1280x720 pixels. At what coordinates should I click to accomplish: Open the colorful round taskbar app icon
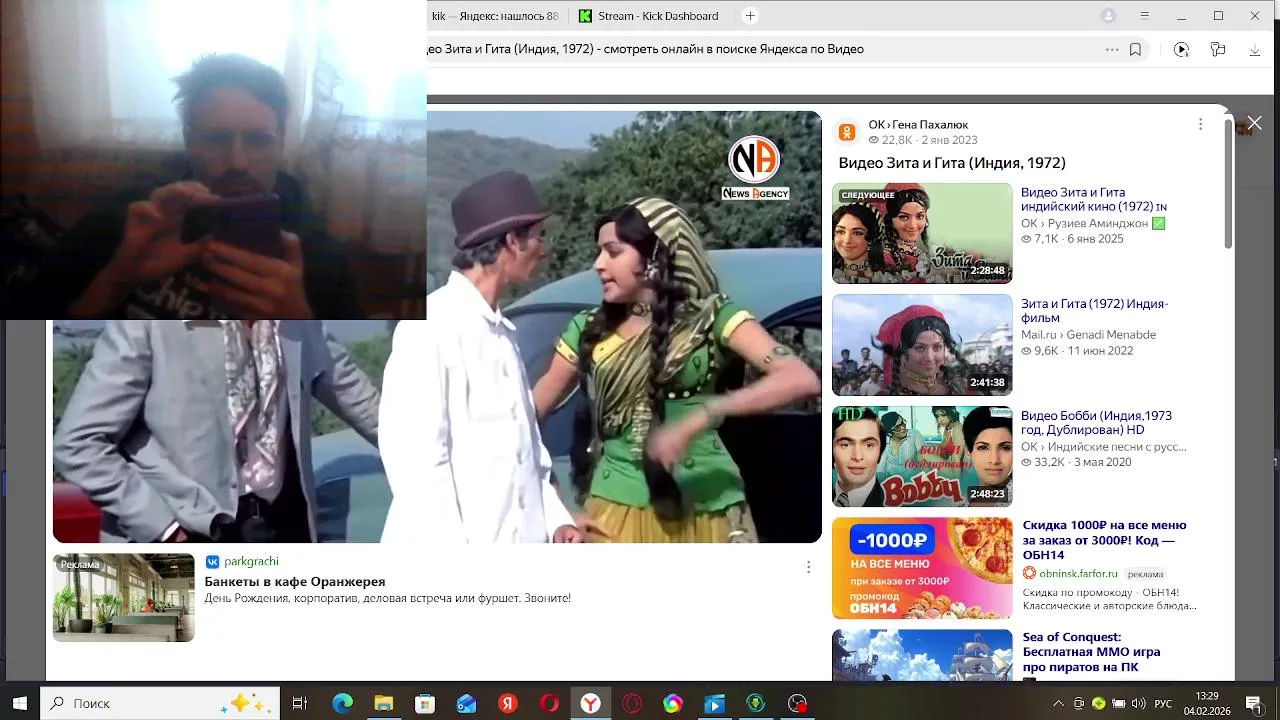click(x=673, y=703)
